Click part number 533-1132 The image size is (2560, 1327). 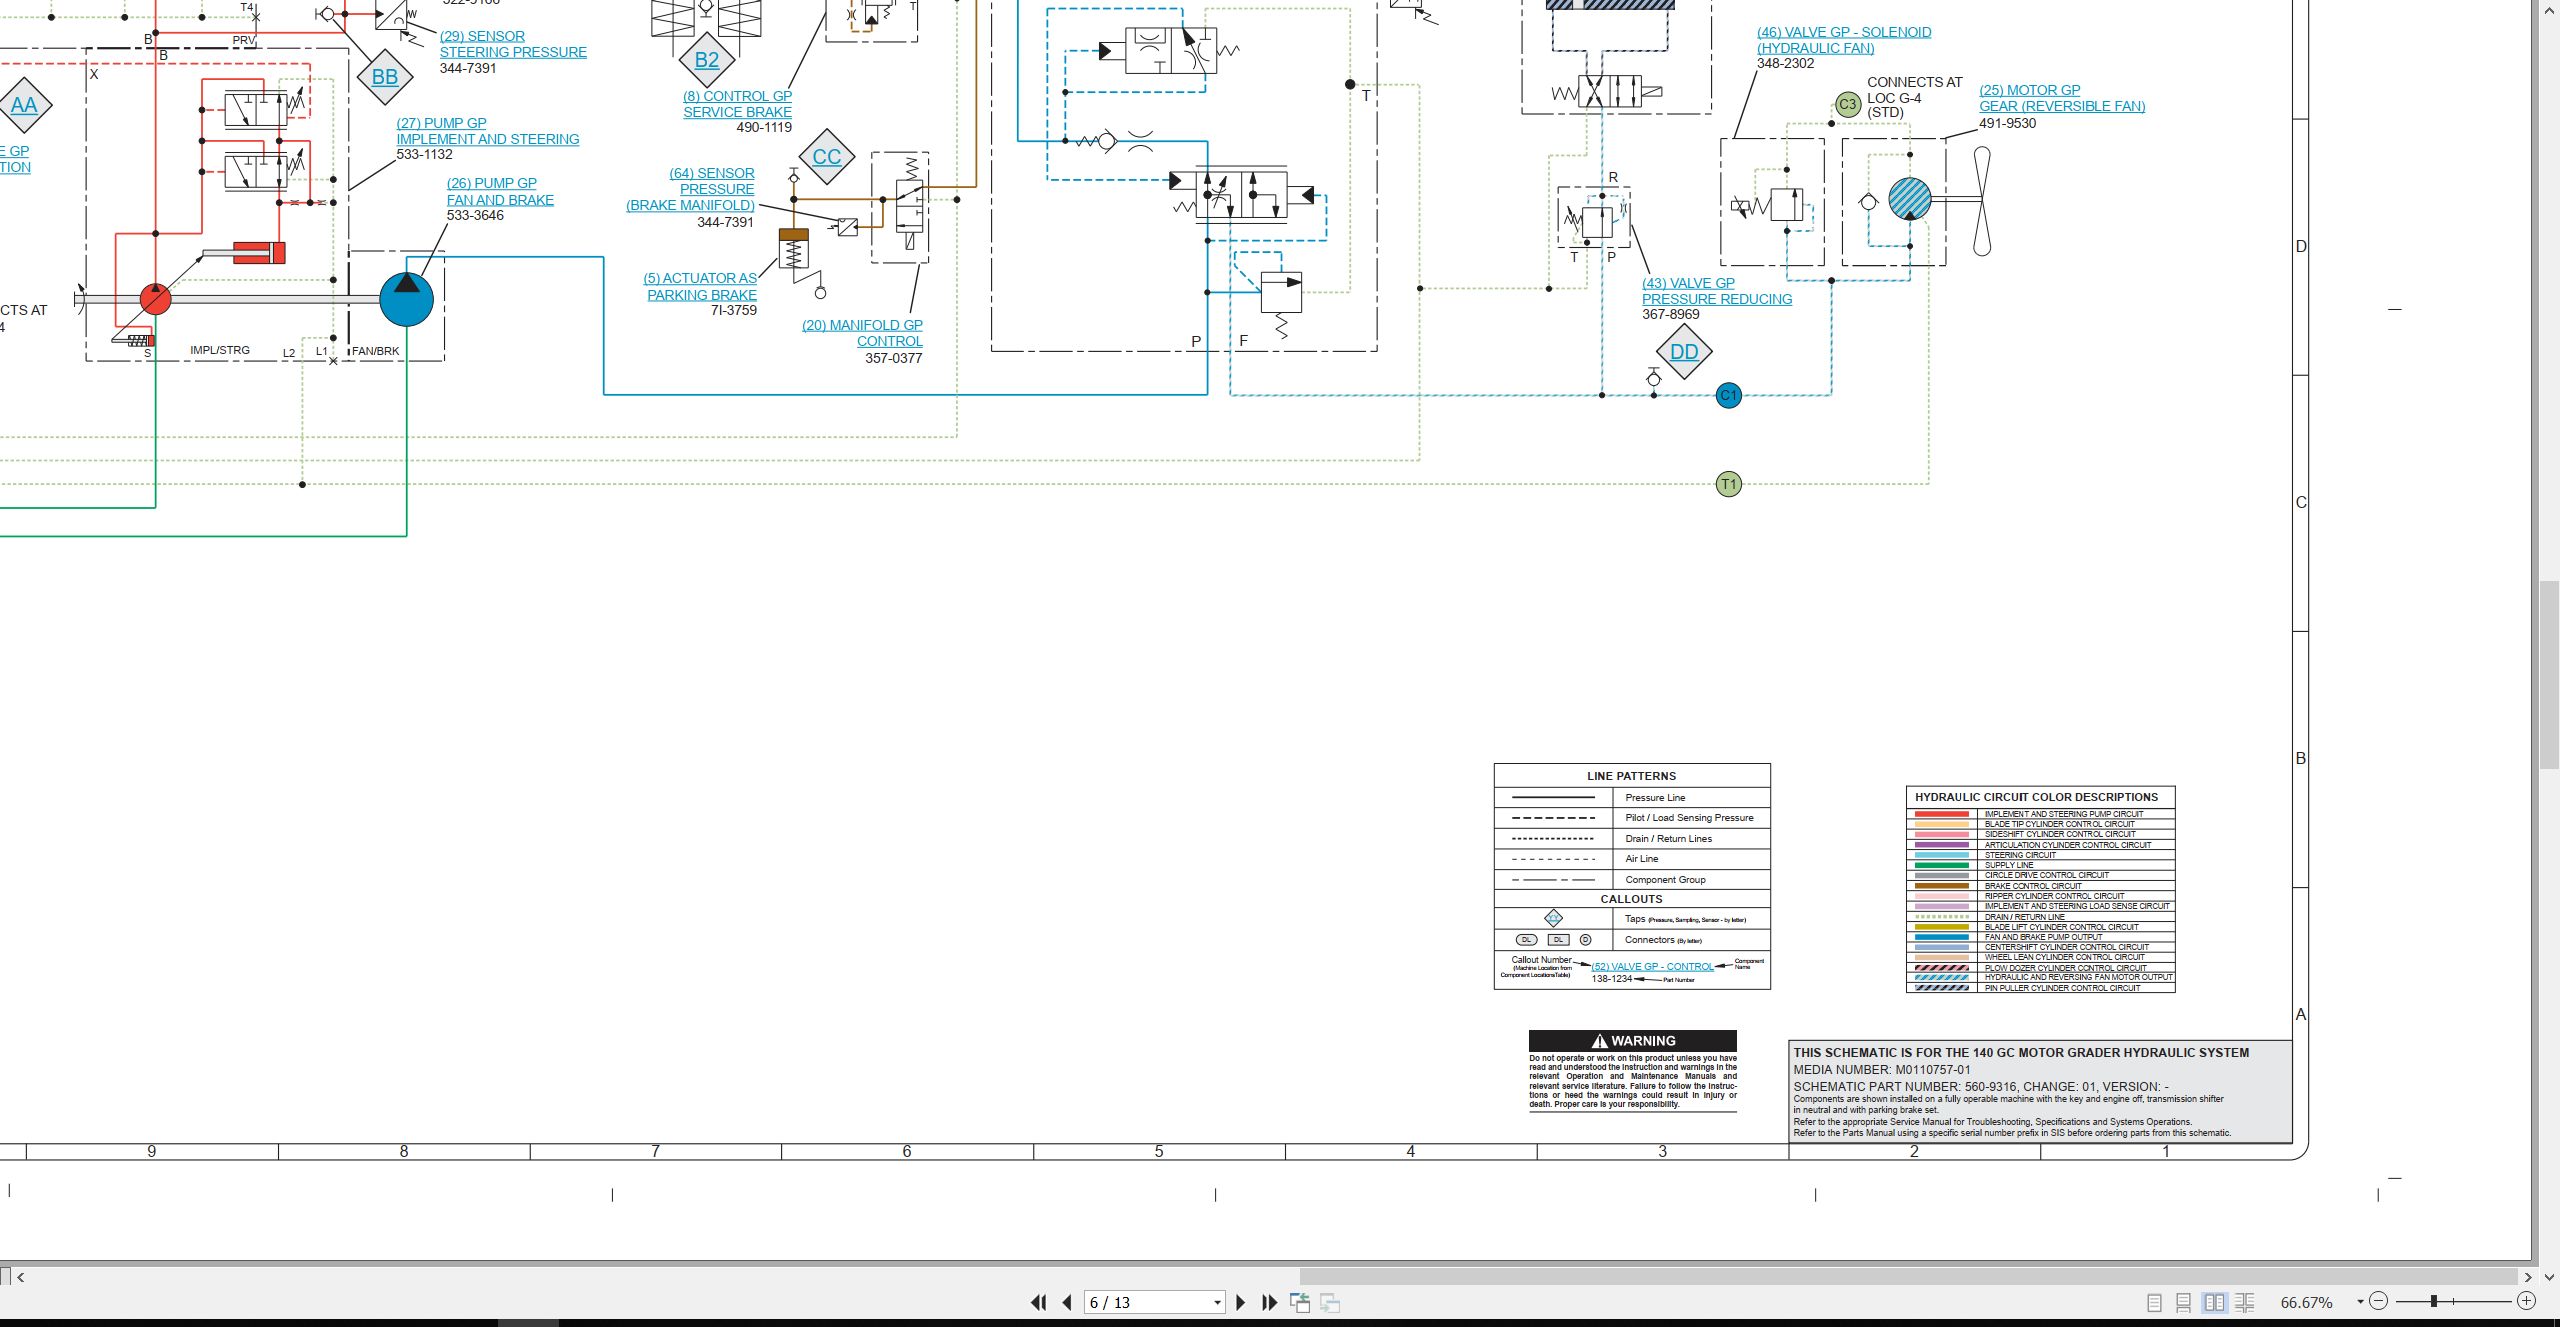coord(424,154)
